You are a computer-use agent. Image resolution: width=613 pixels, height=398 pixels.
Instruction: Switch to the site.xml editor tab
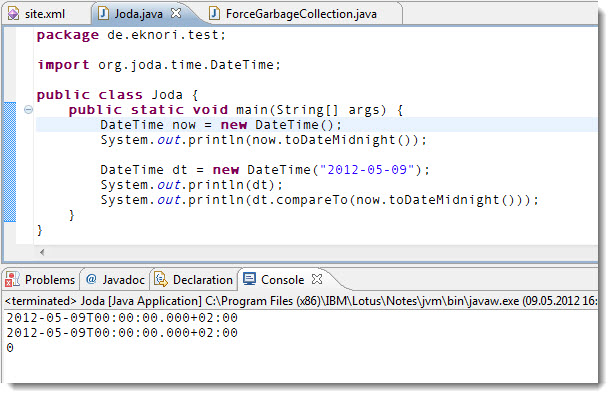pos(45,14)
